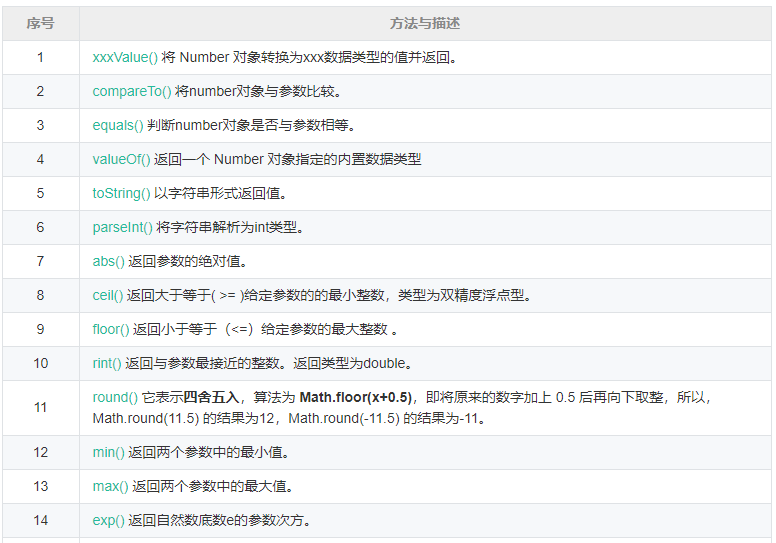Open the exp() method link
Screen dimensions: 776x543
(108, 521)
